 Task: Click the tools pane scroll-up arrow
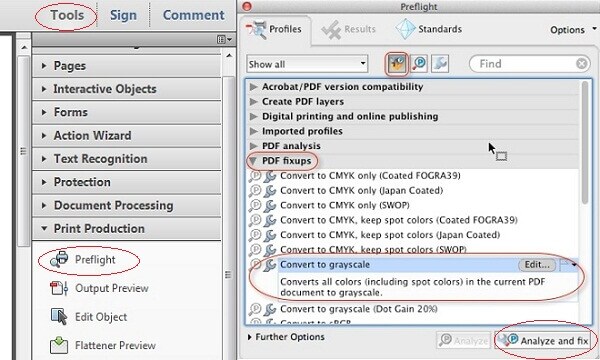[229, 56]
